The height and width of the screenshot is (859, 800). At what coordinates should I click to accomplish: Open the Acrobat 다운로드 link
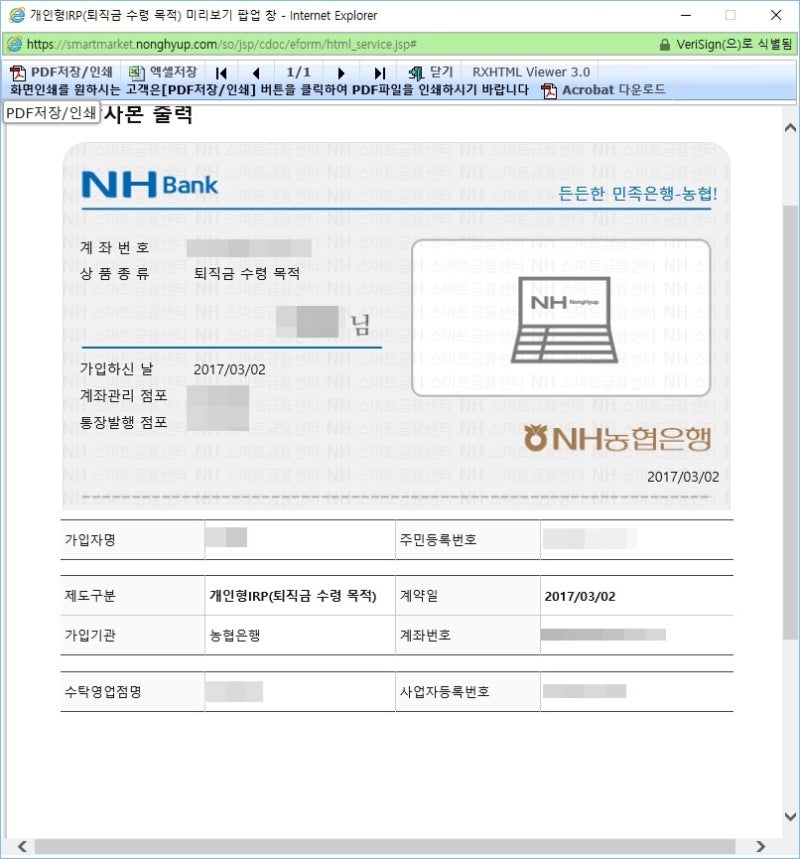(x=614, y=90)
